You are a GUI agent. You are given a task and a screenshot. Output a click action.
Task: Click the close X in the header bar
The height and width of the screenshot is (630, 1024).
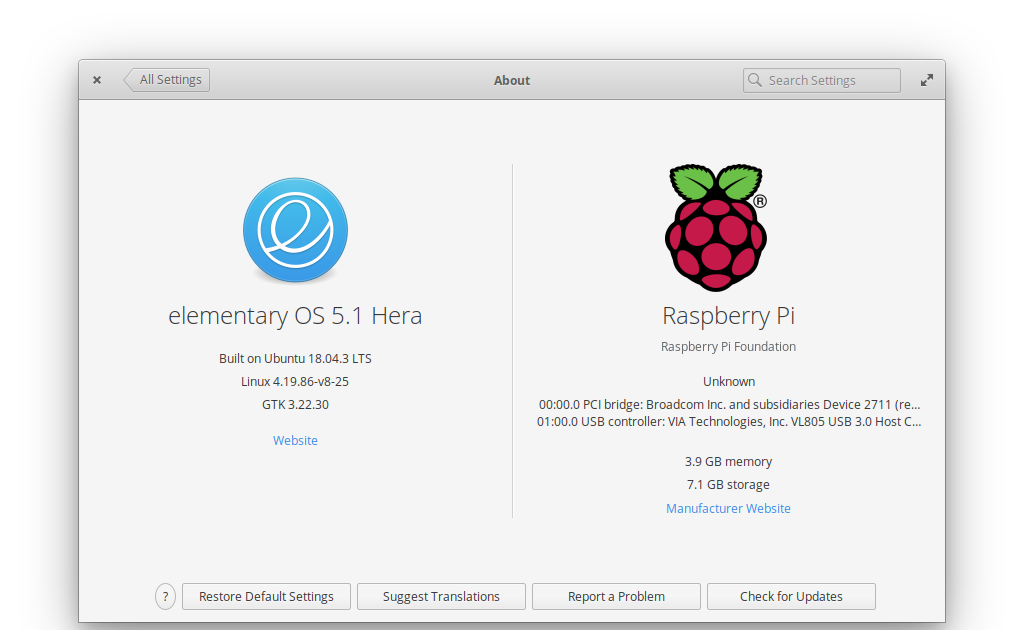click(x=96, y=79)
